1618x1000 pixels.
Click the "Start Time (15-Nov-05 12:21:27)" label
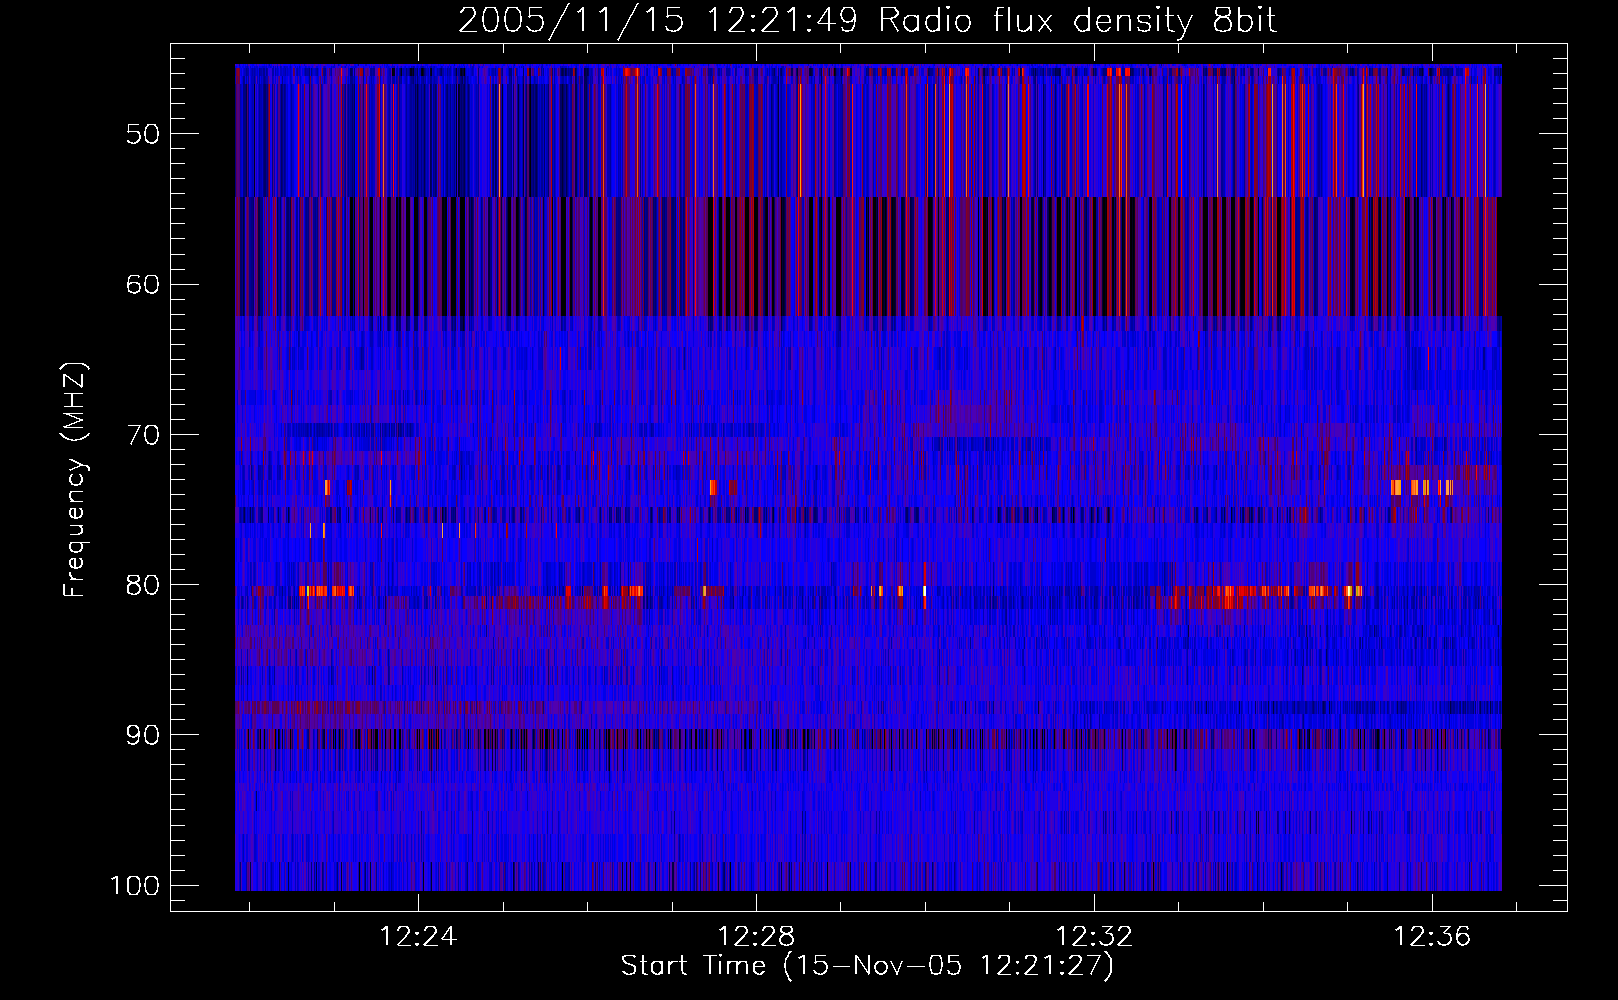pyautogui.click(x=867, y=966)
